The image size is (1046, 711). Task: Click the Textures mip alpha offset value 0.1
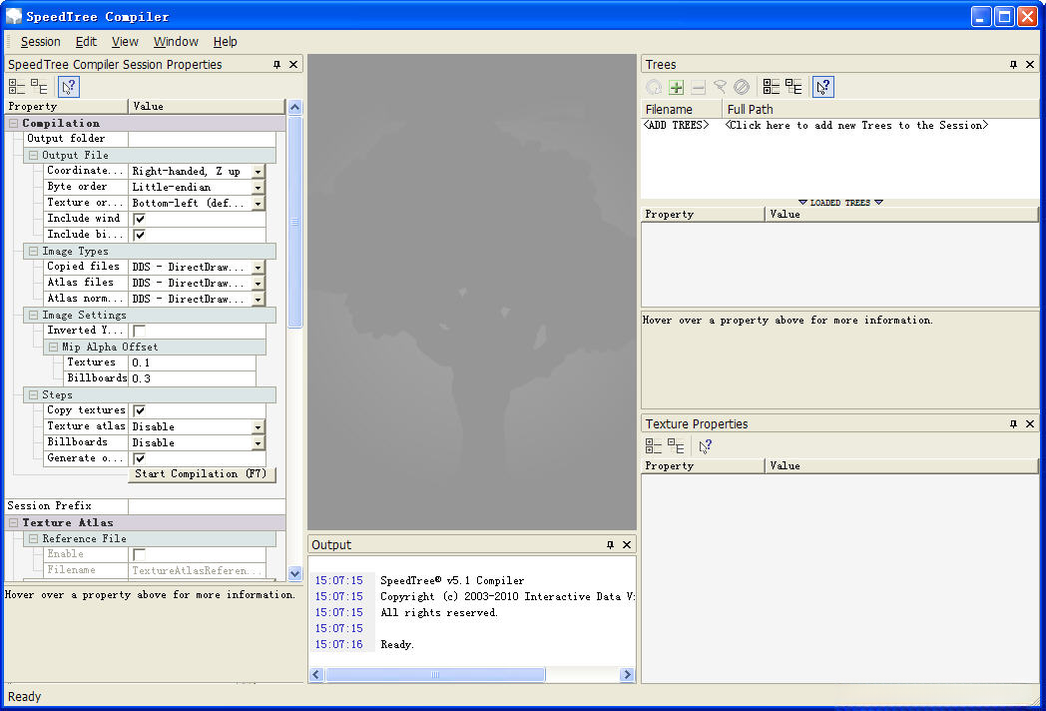coord(191,363)
